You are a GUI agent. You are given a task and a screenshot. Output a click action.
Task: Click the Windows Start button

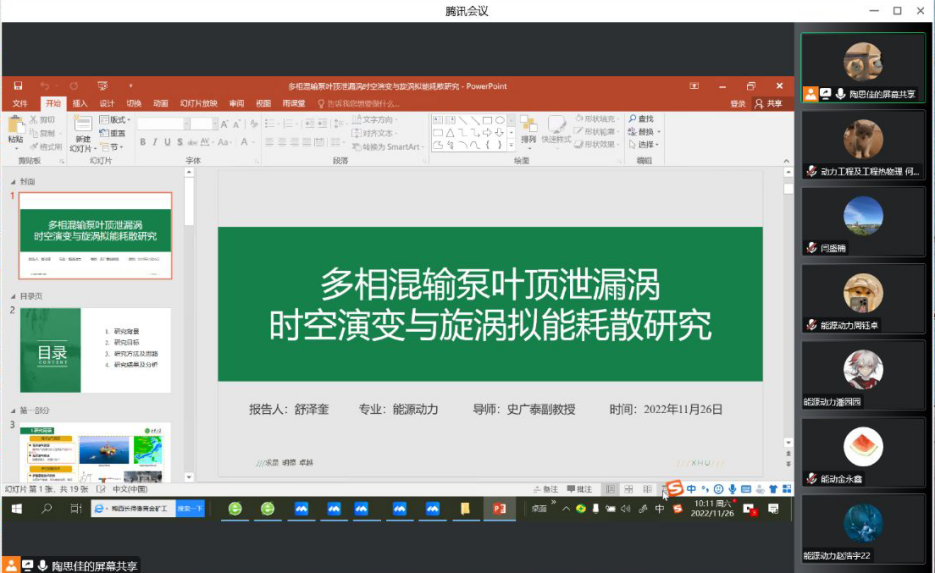[17, 509]
